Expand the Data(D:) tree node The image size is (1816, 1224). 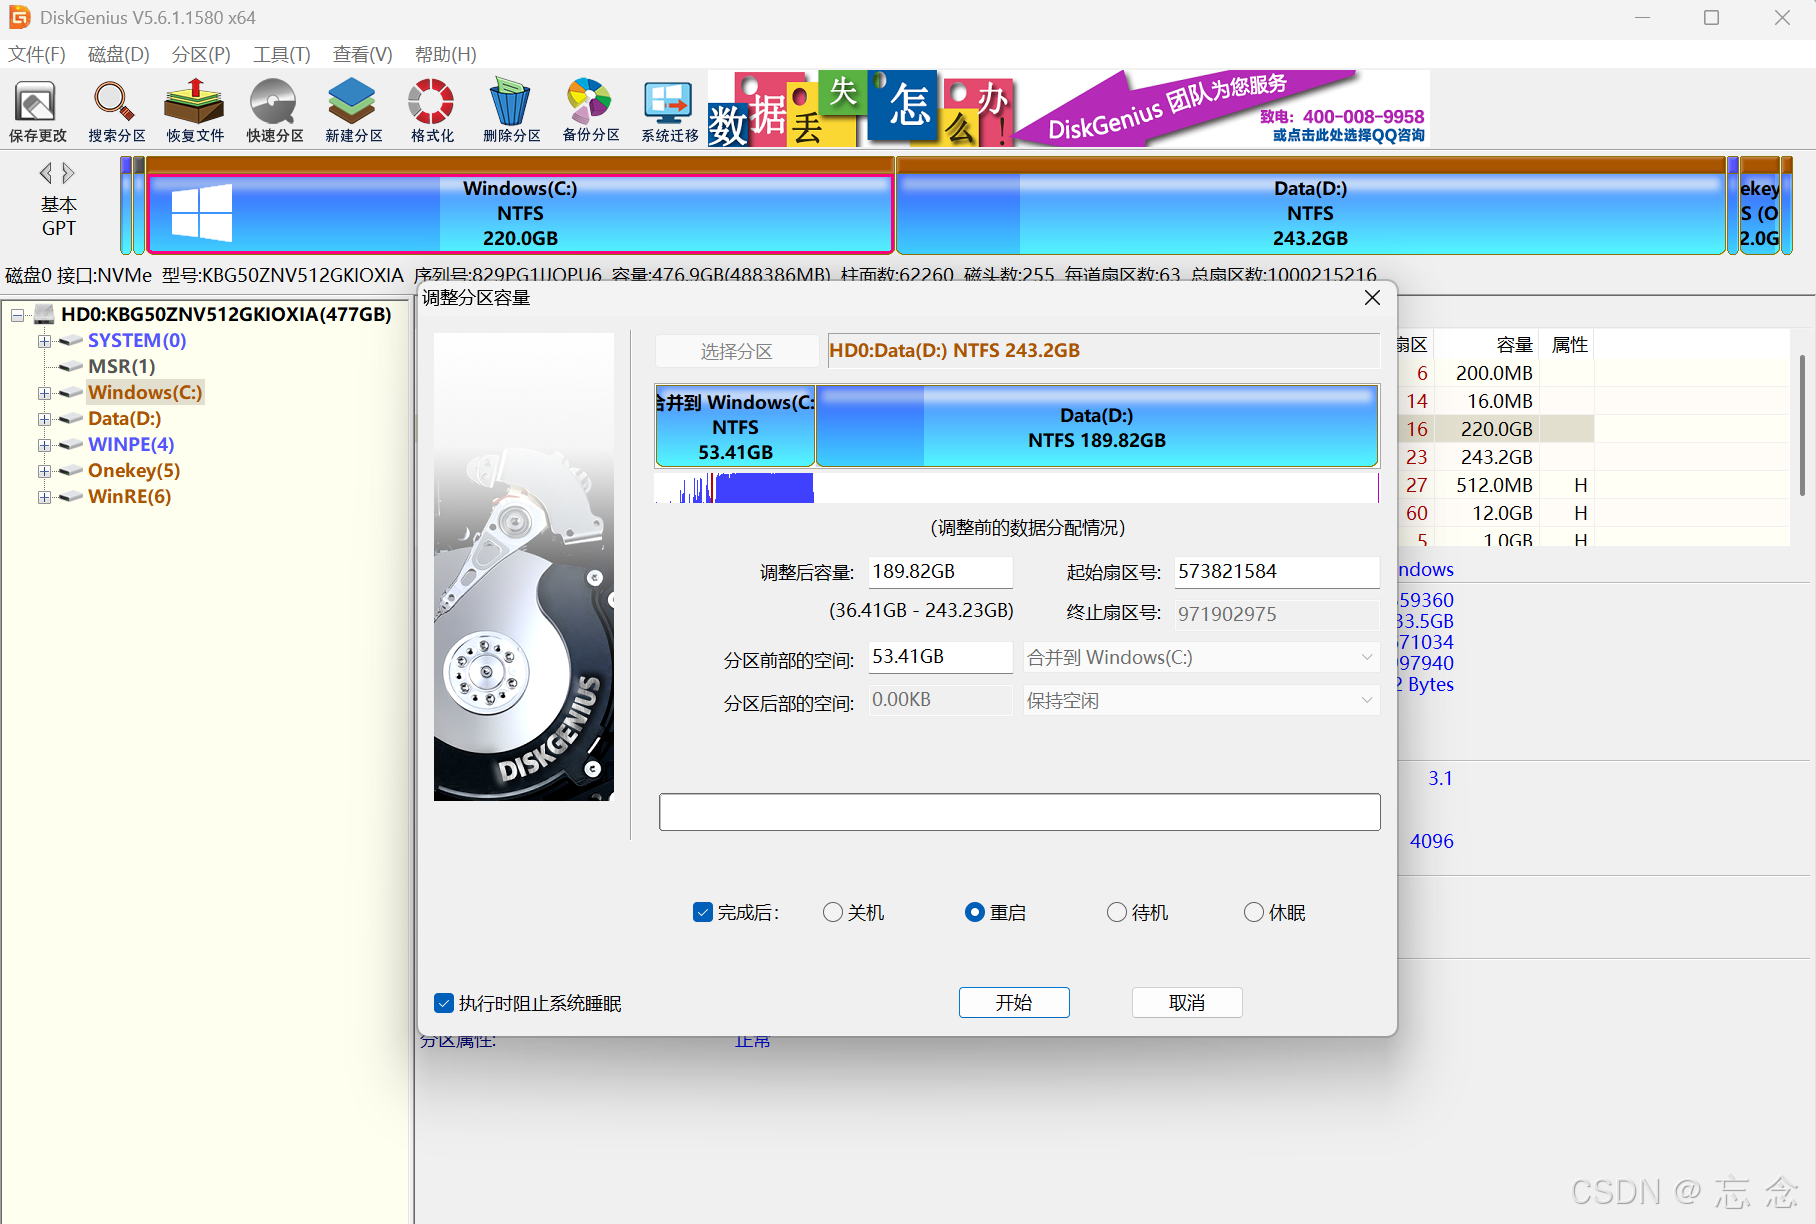point(44,419)
